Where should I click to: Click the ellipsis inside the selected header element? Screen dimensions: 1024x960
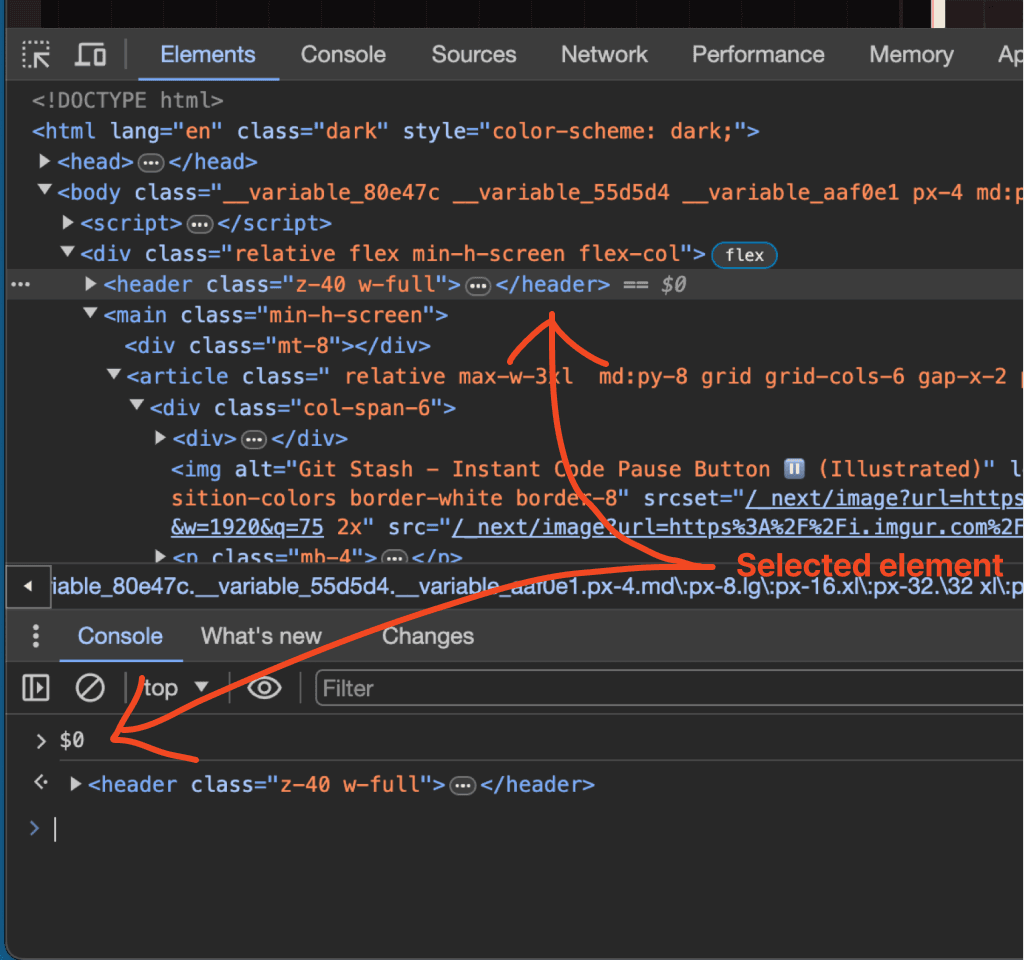coord(478,286)
